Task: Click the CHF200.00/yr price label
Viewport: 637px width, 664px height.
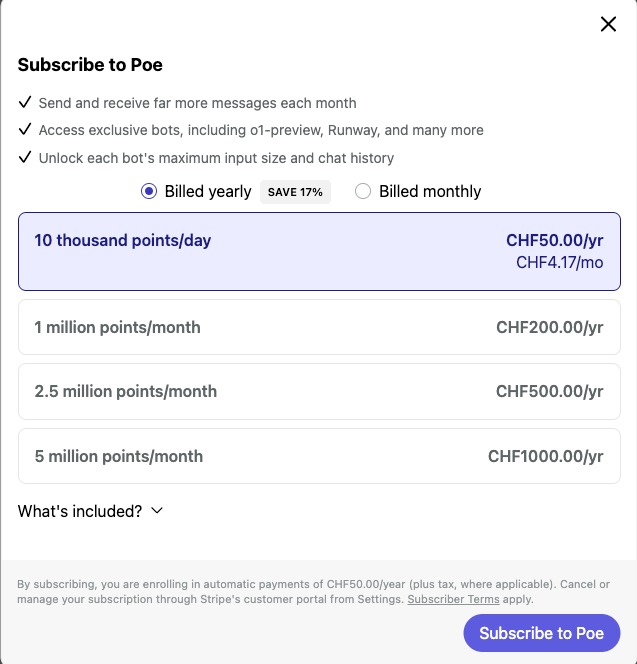Action: point(549,327)
